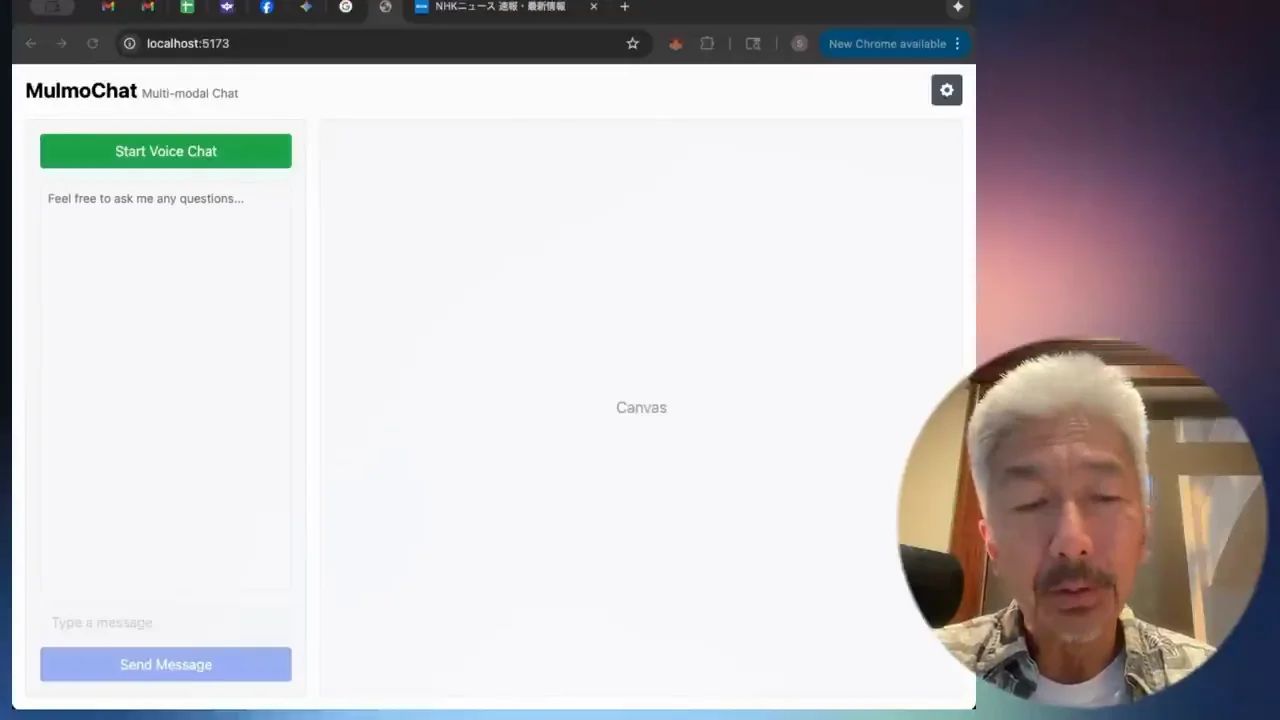Click the Send Message button
The width and height of the screenshot is (1280, 720).
(x=166, y=664)
